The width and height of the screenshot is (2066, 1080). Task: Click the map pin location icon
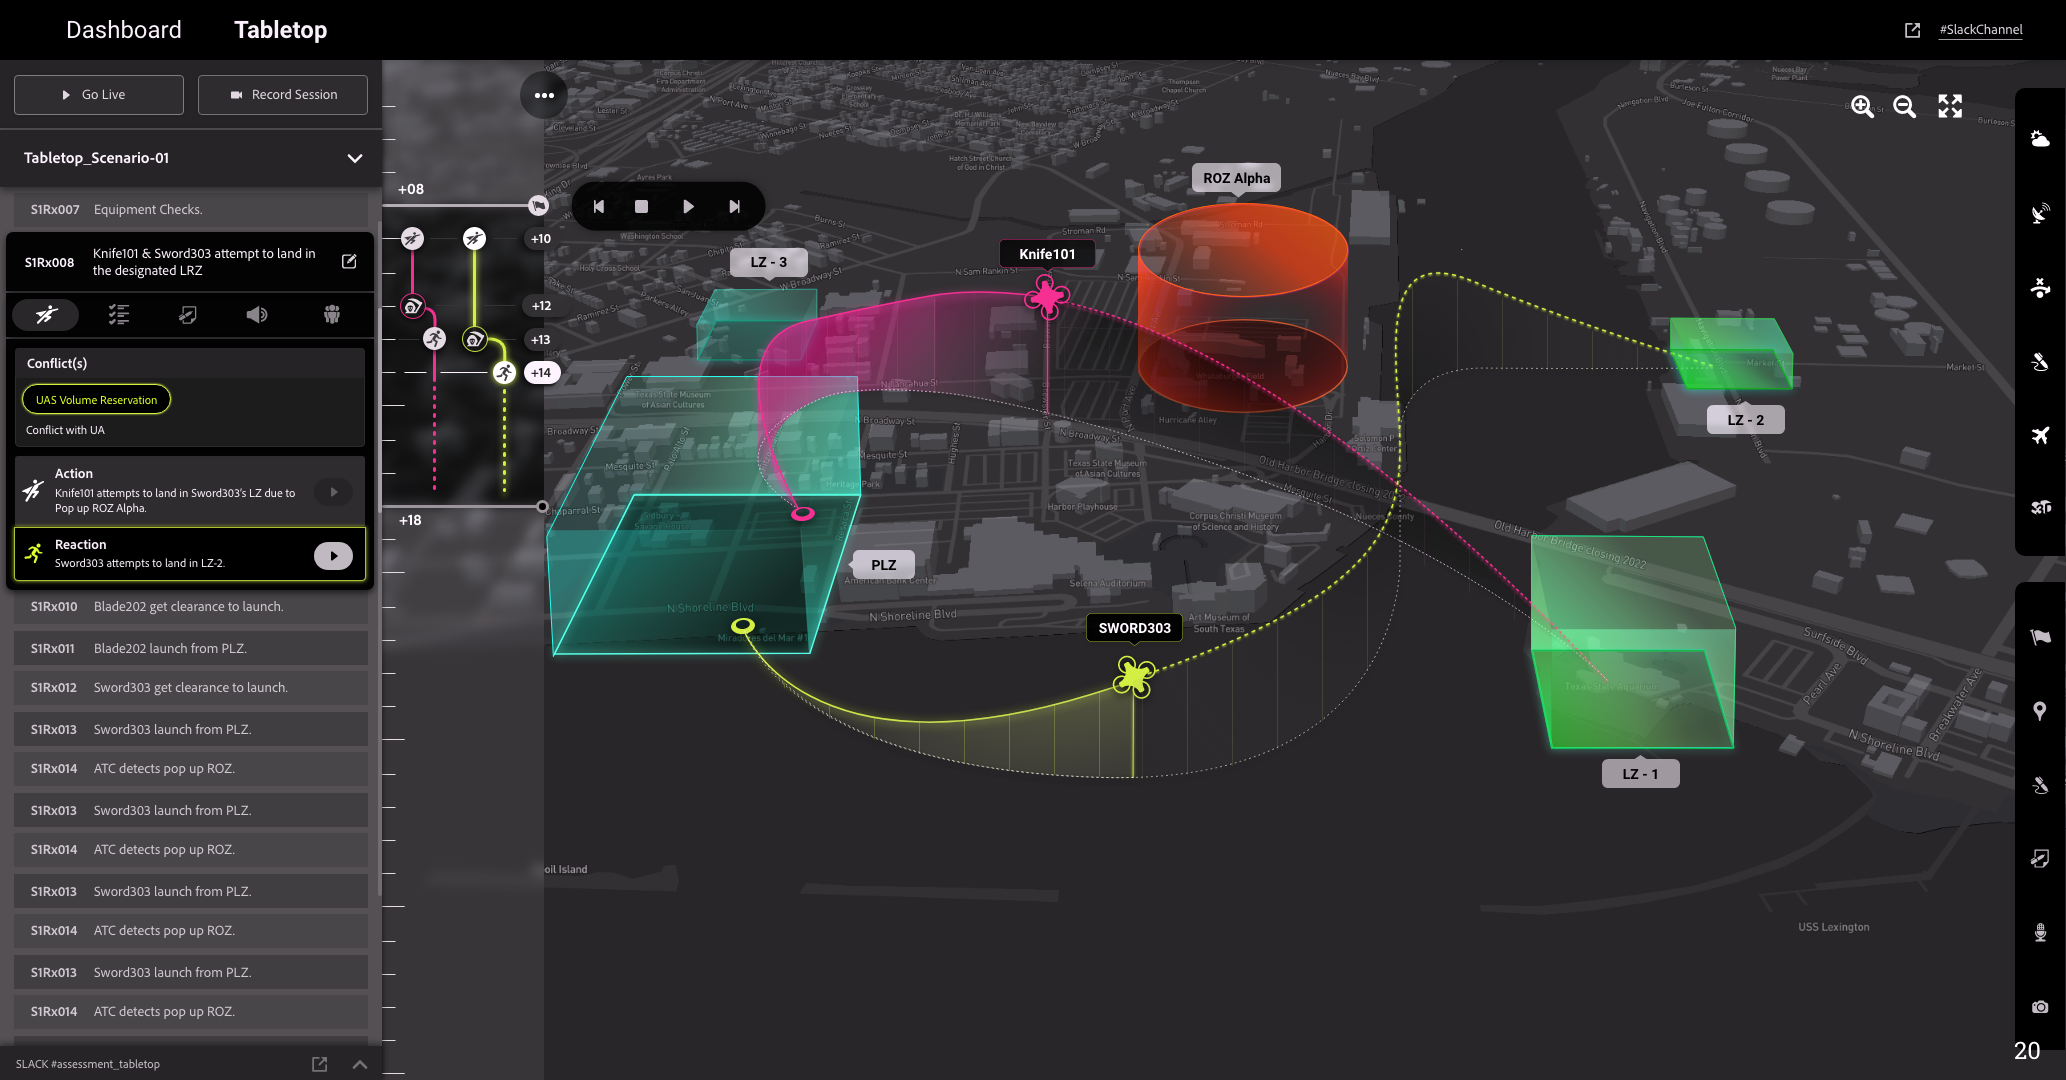point(2040,711)
